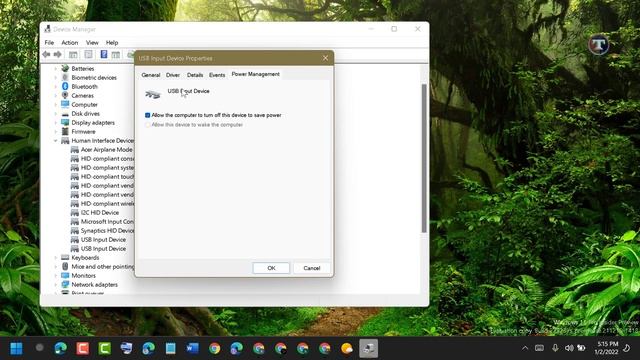
Task: Click the Keyboards category icon
Action: (65, 258)
